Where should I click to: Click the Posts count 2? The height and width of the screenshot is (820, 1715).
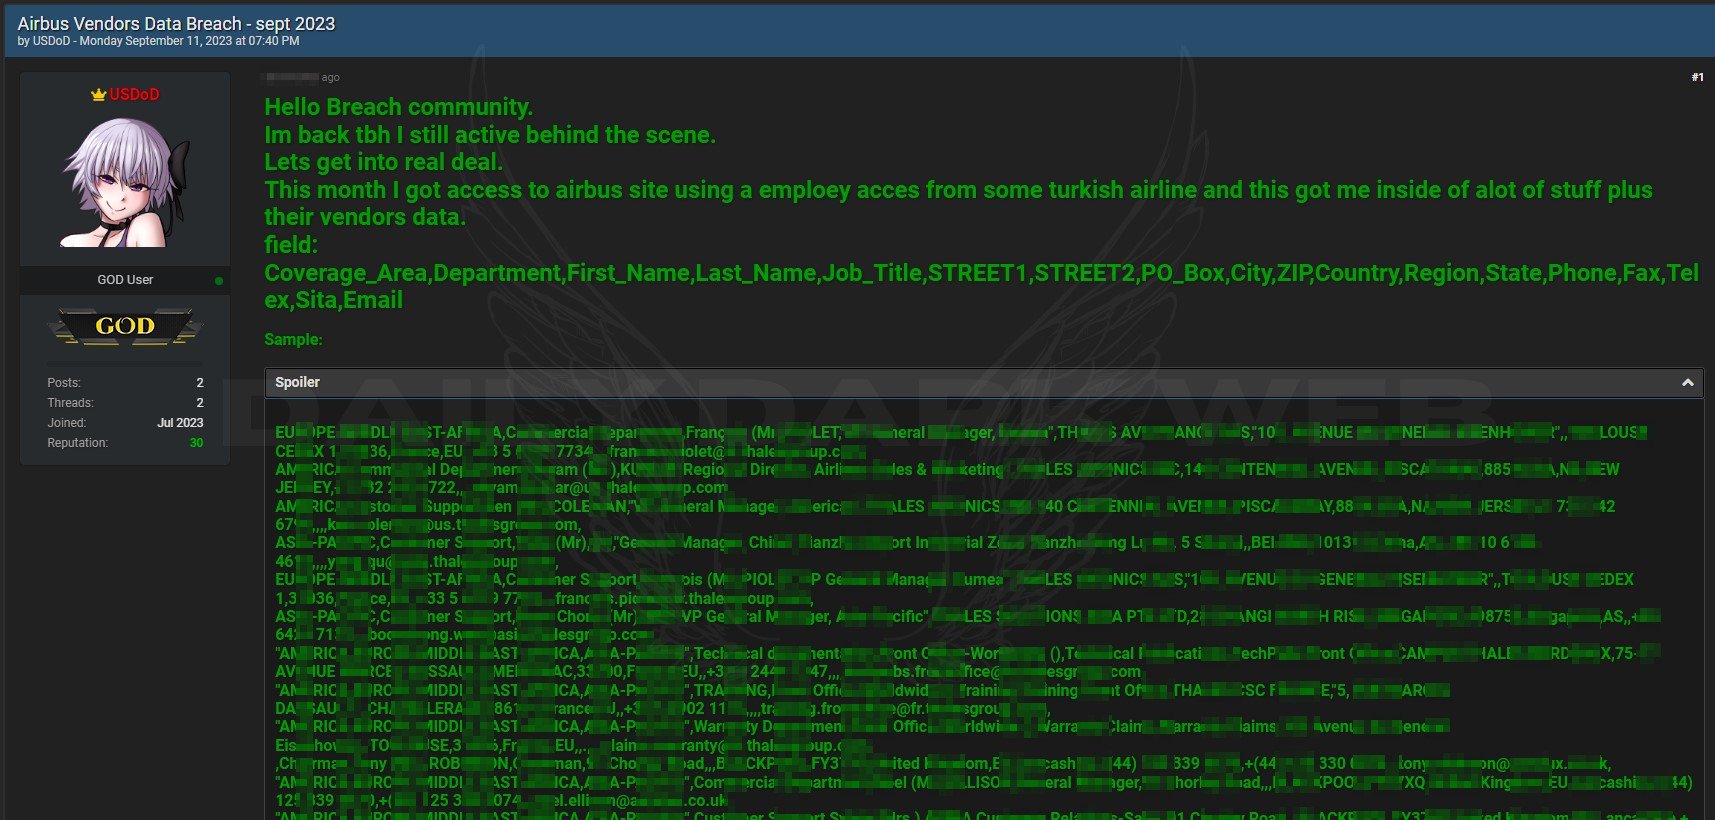200,383
